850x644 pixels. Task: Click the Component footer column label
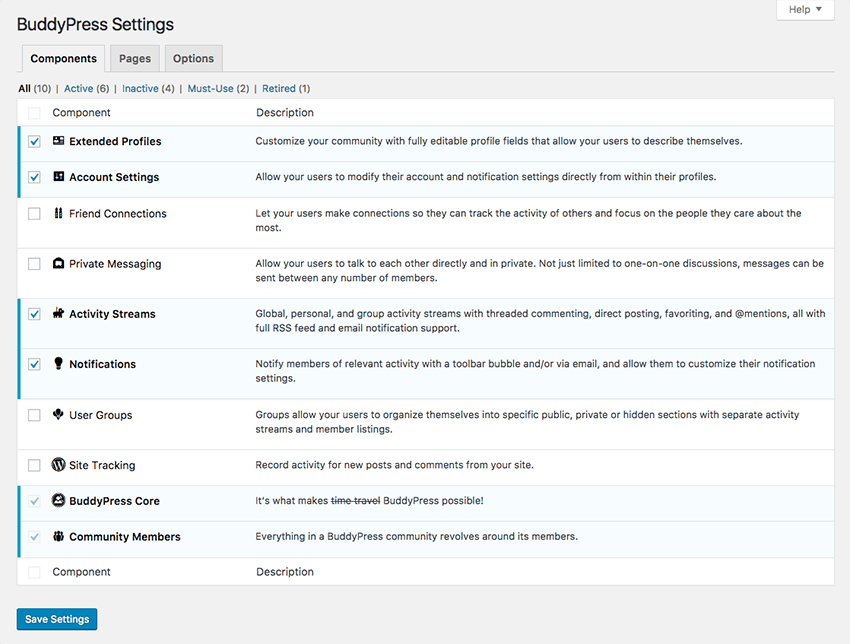click(x=81, y=572)
